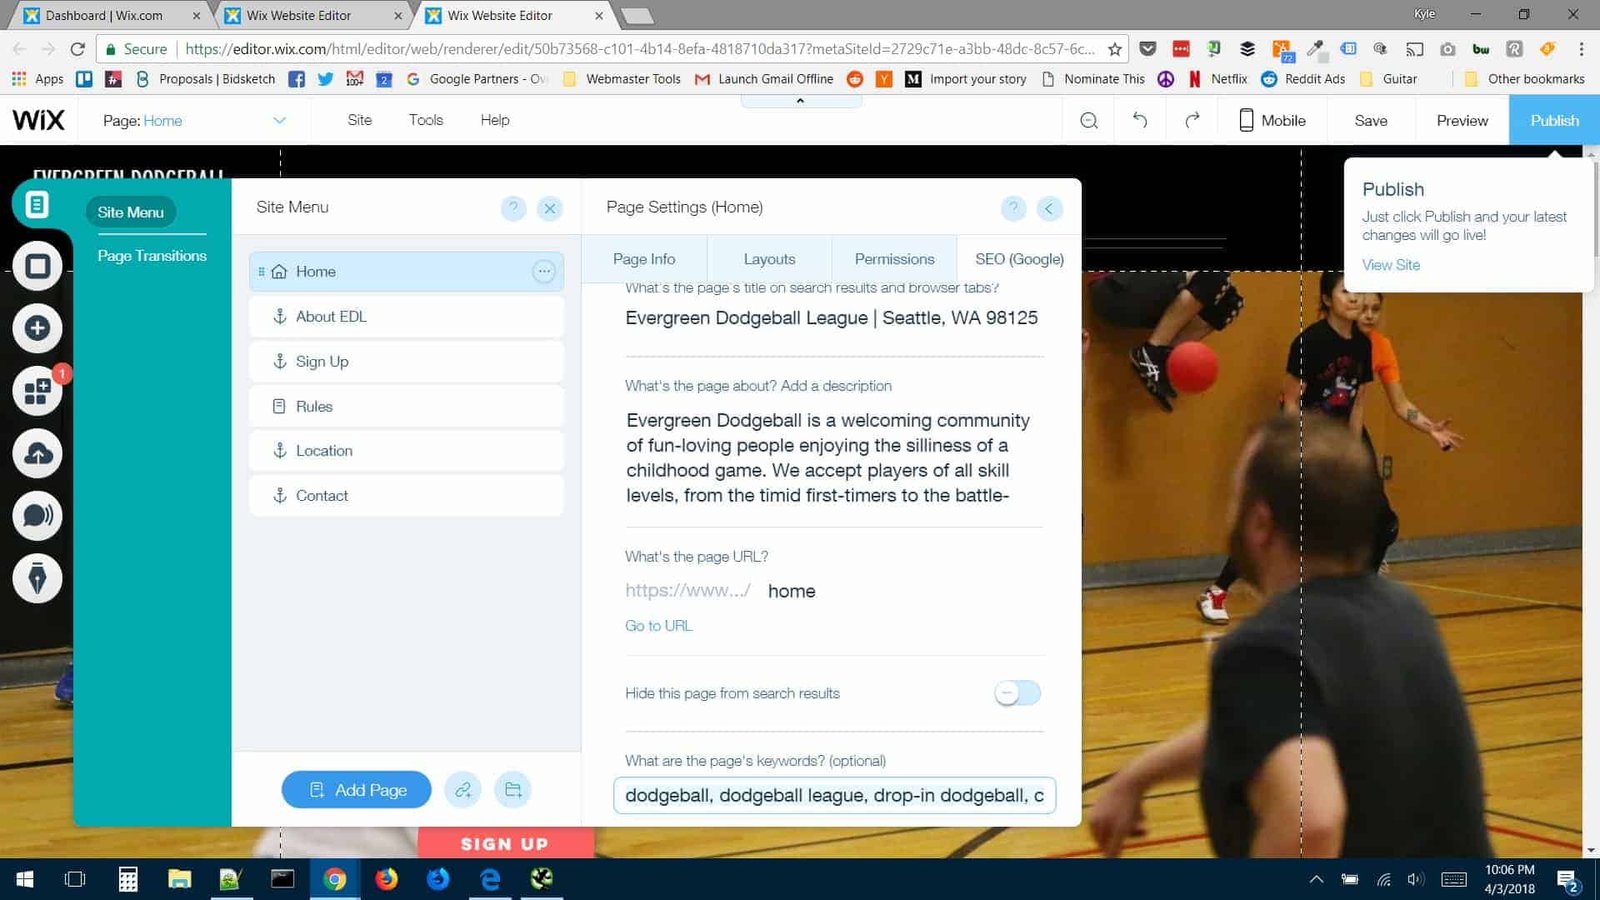
Task: Click the Save button
Action: click(x=1371, y=120)
